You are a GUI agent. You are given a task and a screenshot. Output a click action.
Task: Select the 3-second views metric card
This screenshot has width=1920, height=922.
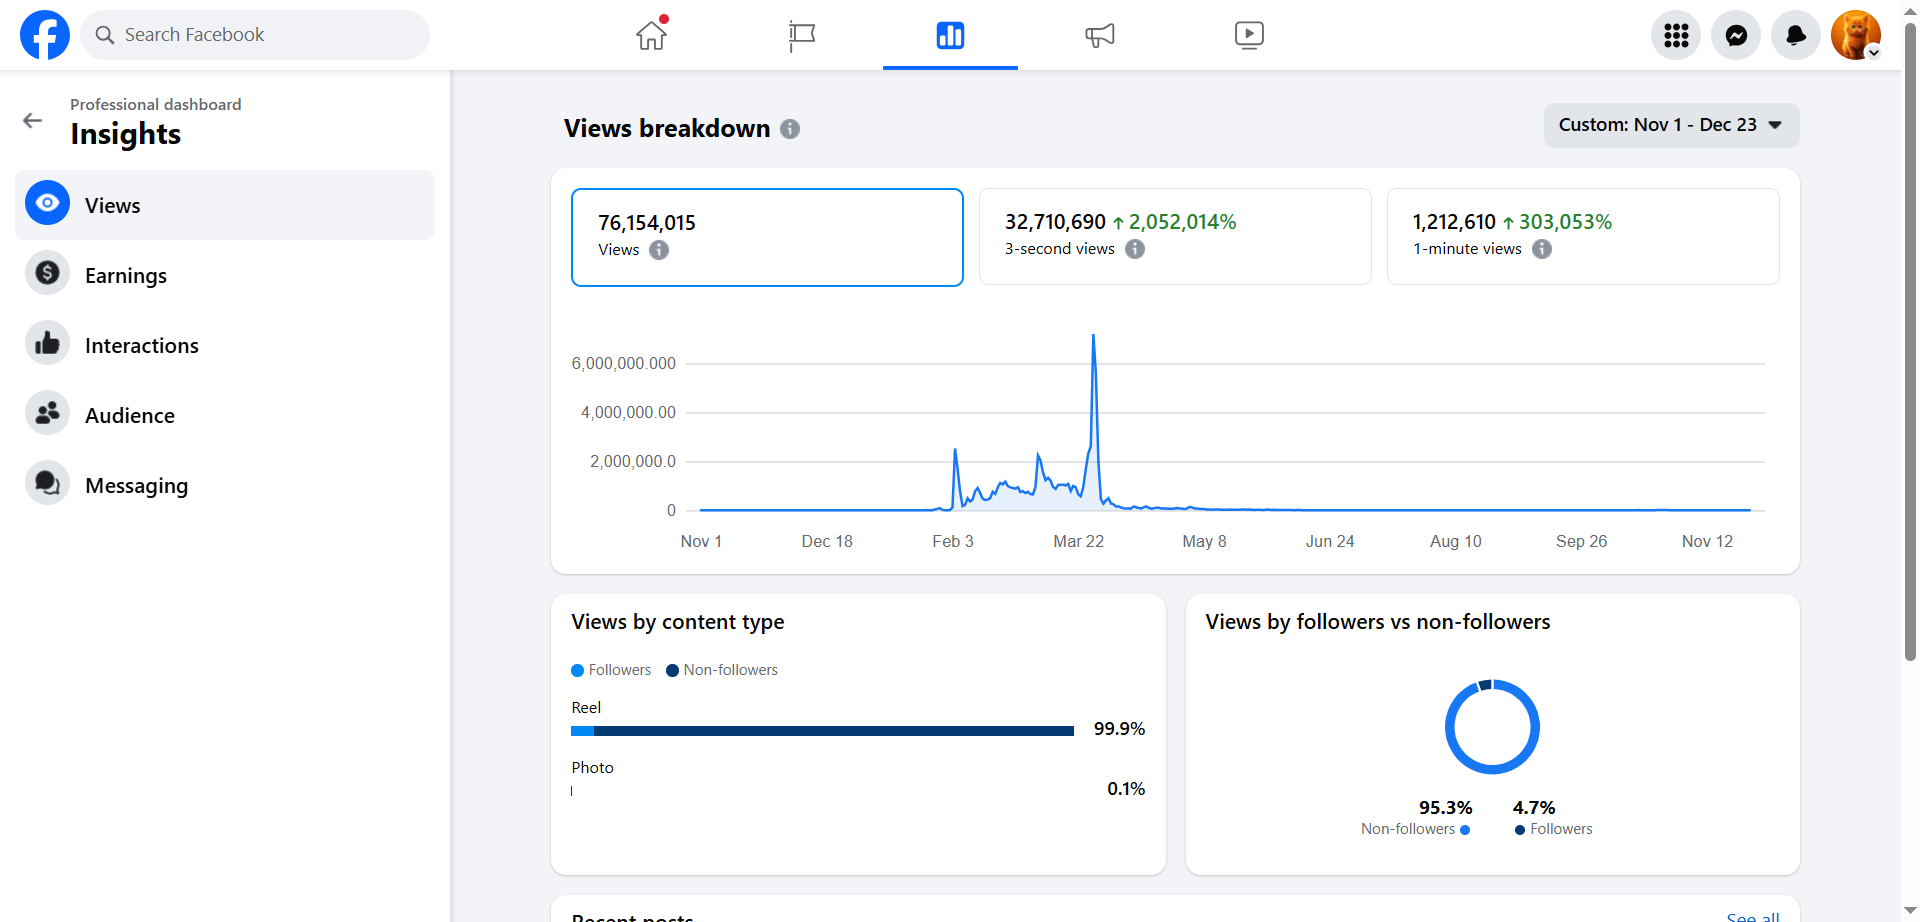1175,237
